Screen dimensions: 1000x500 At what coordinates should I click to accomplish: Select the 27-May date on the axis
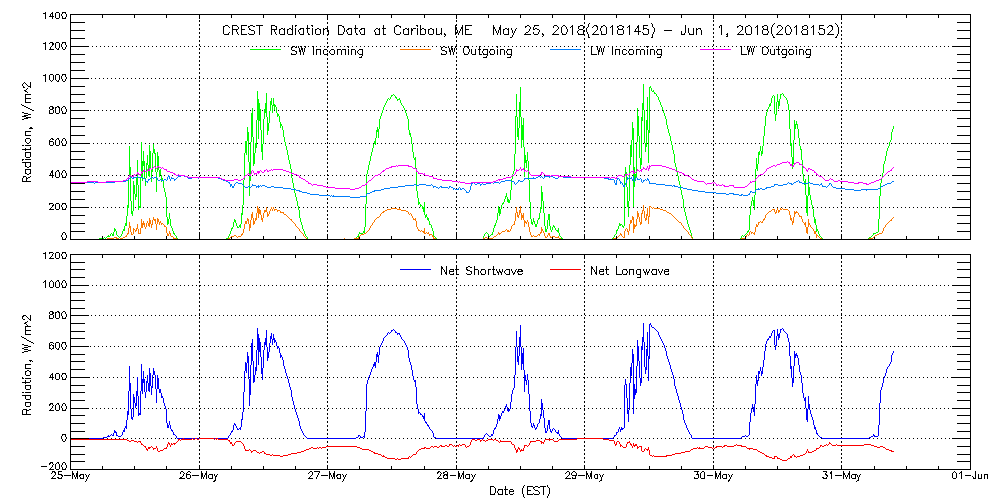click(328, 476)
